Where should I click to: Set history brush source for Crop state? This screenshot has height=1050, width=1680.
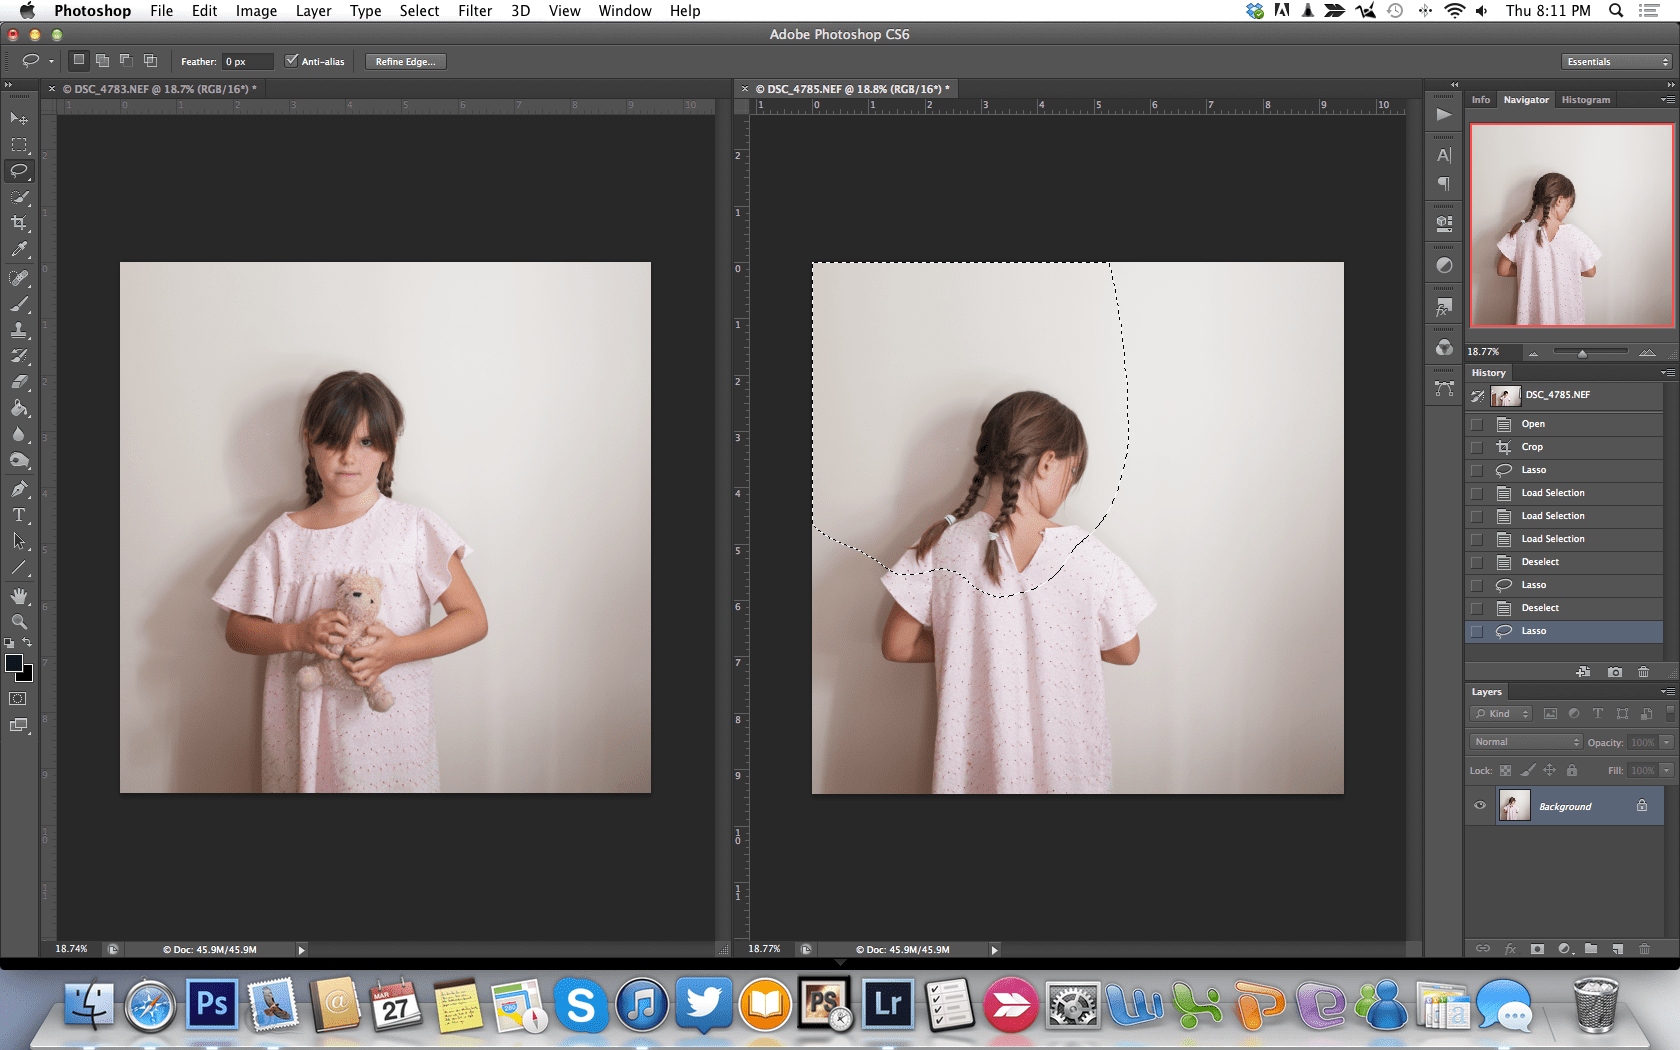coord(1477,447)
